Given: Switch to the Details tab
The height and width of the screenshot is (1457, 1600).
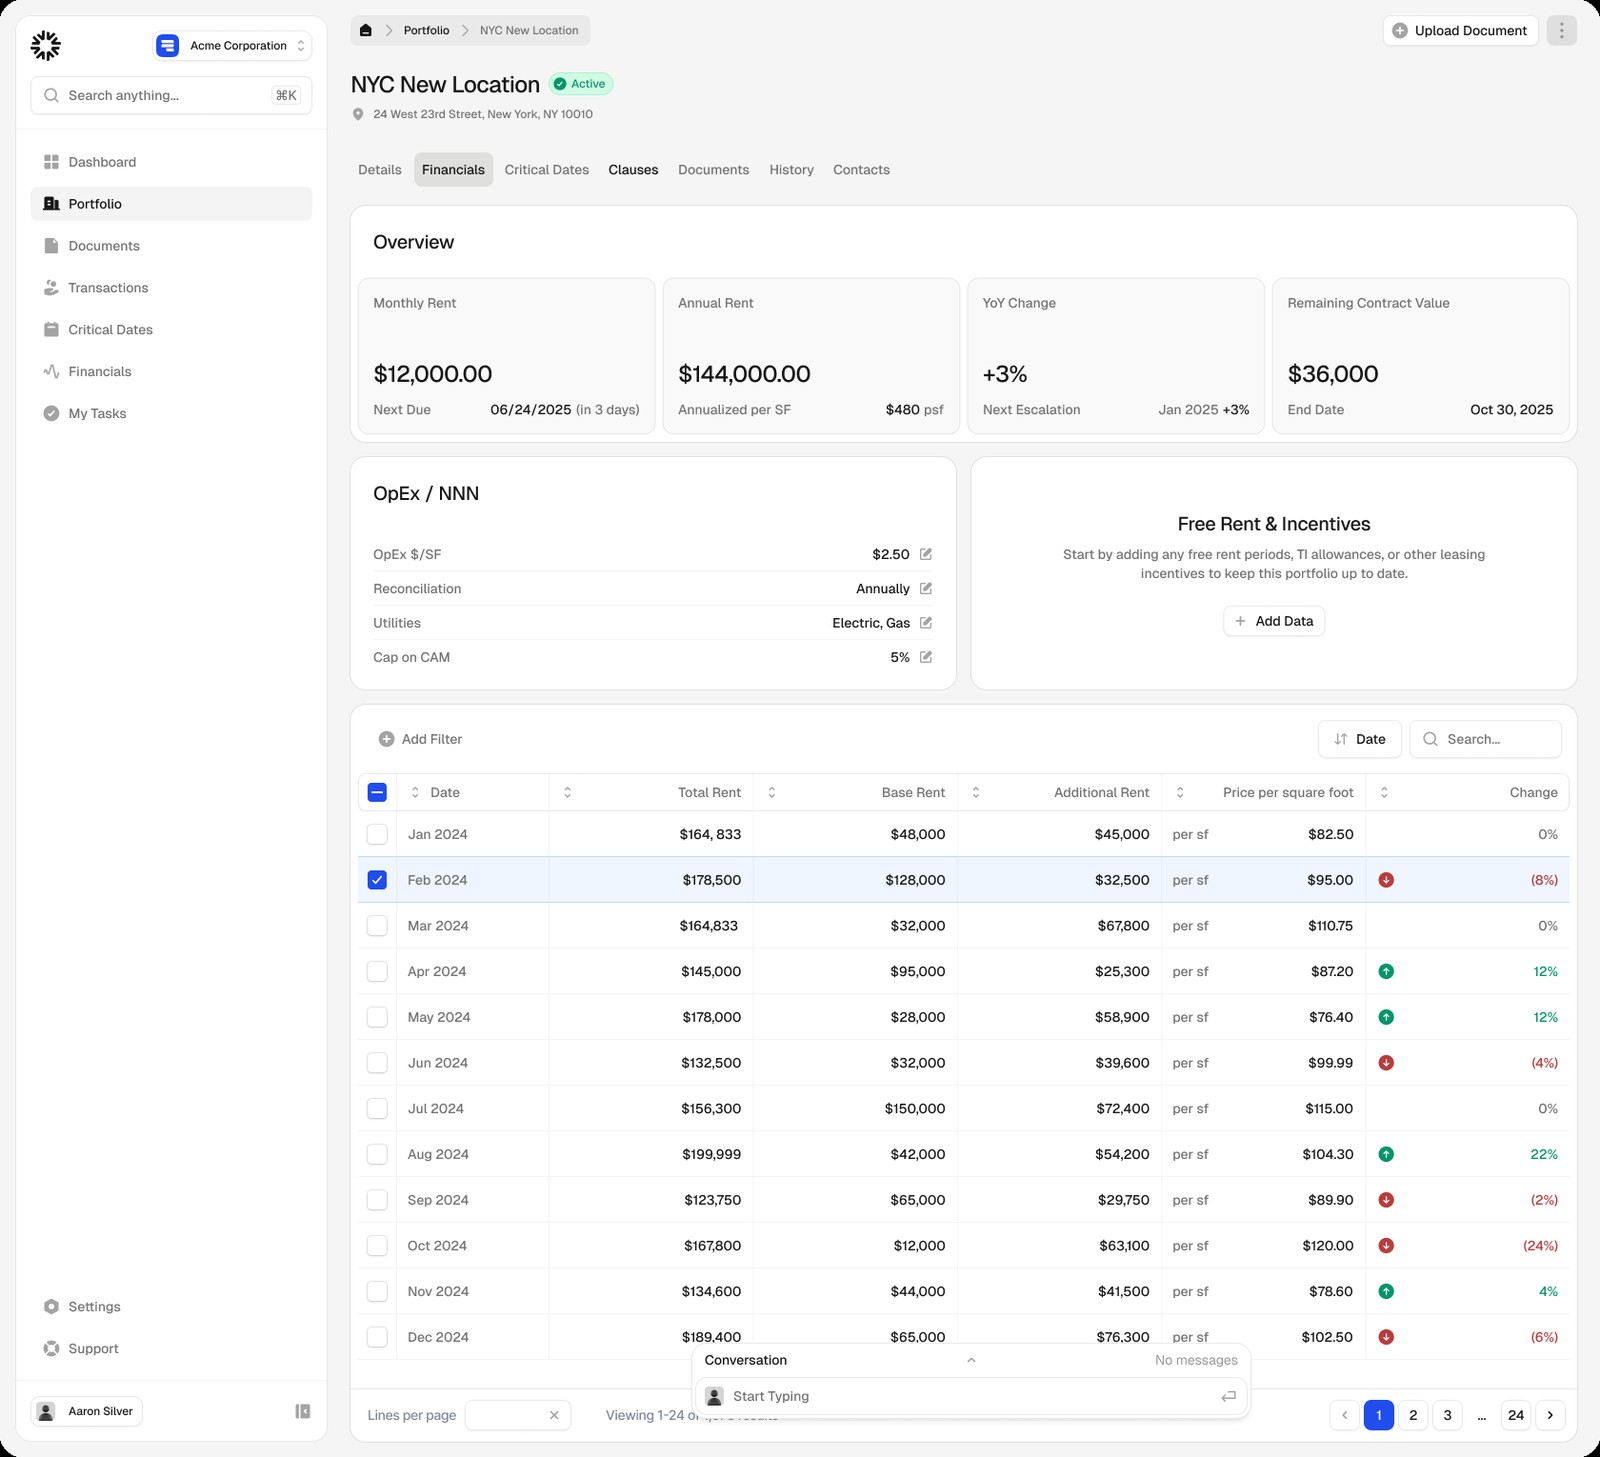Looking at the screenshot, I should [380, 170].
